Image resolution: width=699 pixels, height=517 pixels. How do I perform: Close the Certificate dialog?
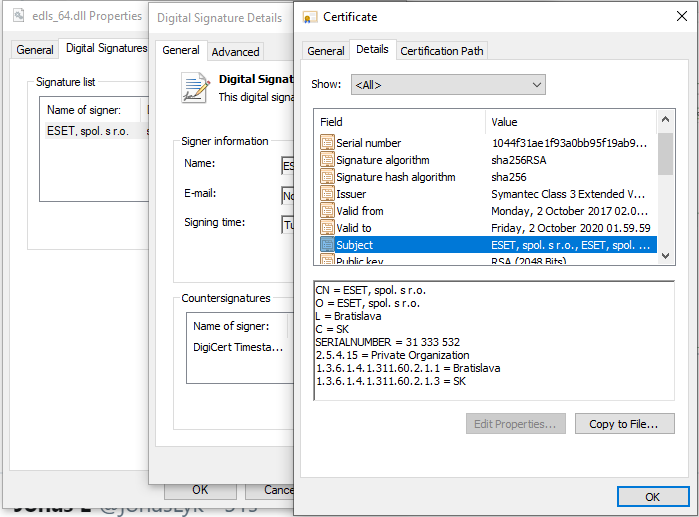coord(682,16)
